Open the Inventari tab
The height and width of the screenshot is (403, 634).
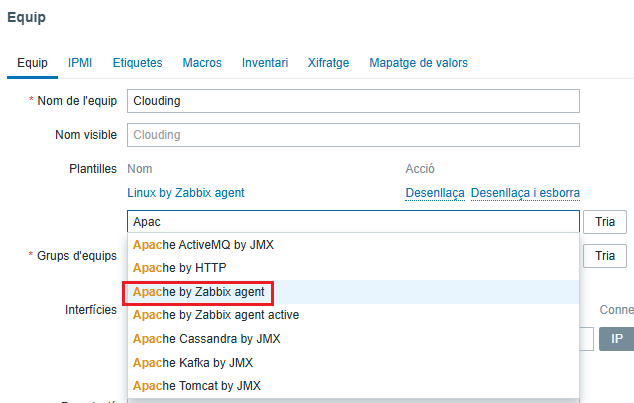[x=265, y=62]
